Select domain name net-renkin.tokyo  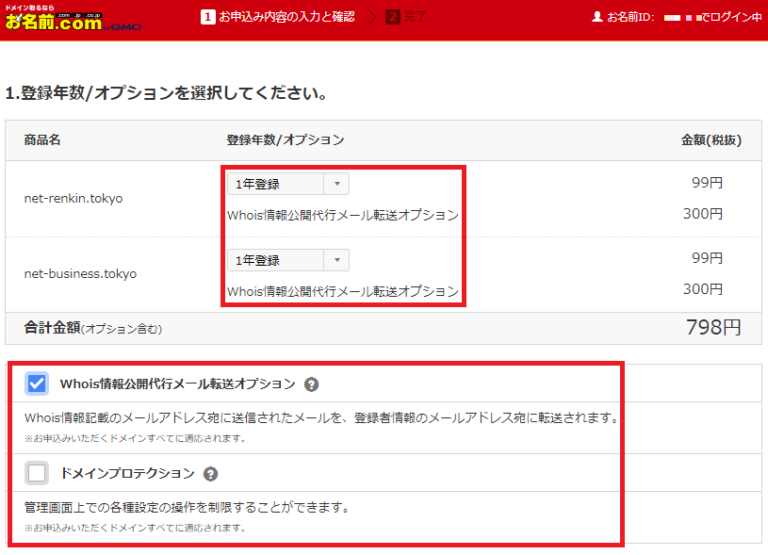coord(73,198)
